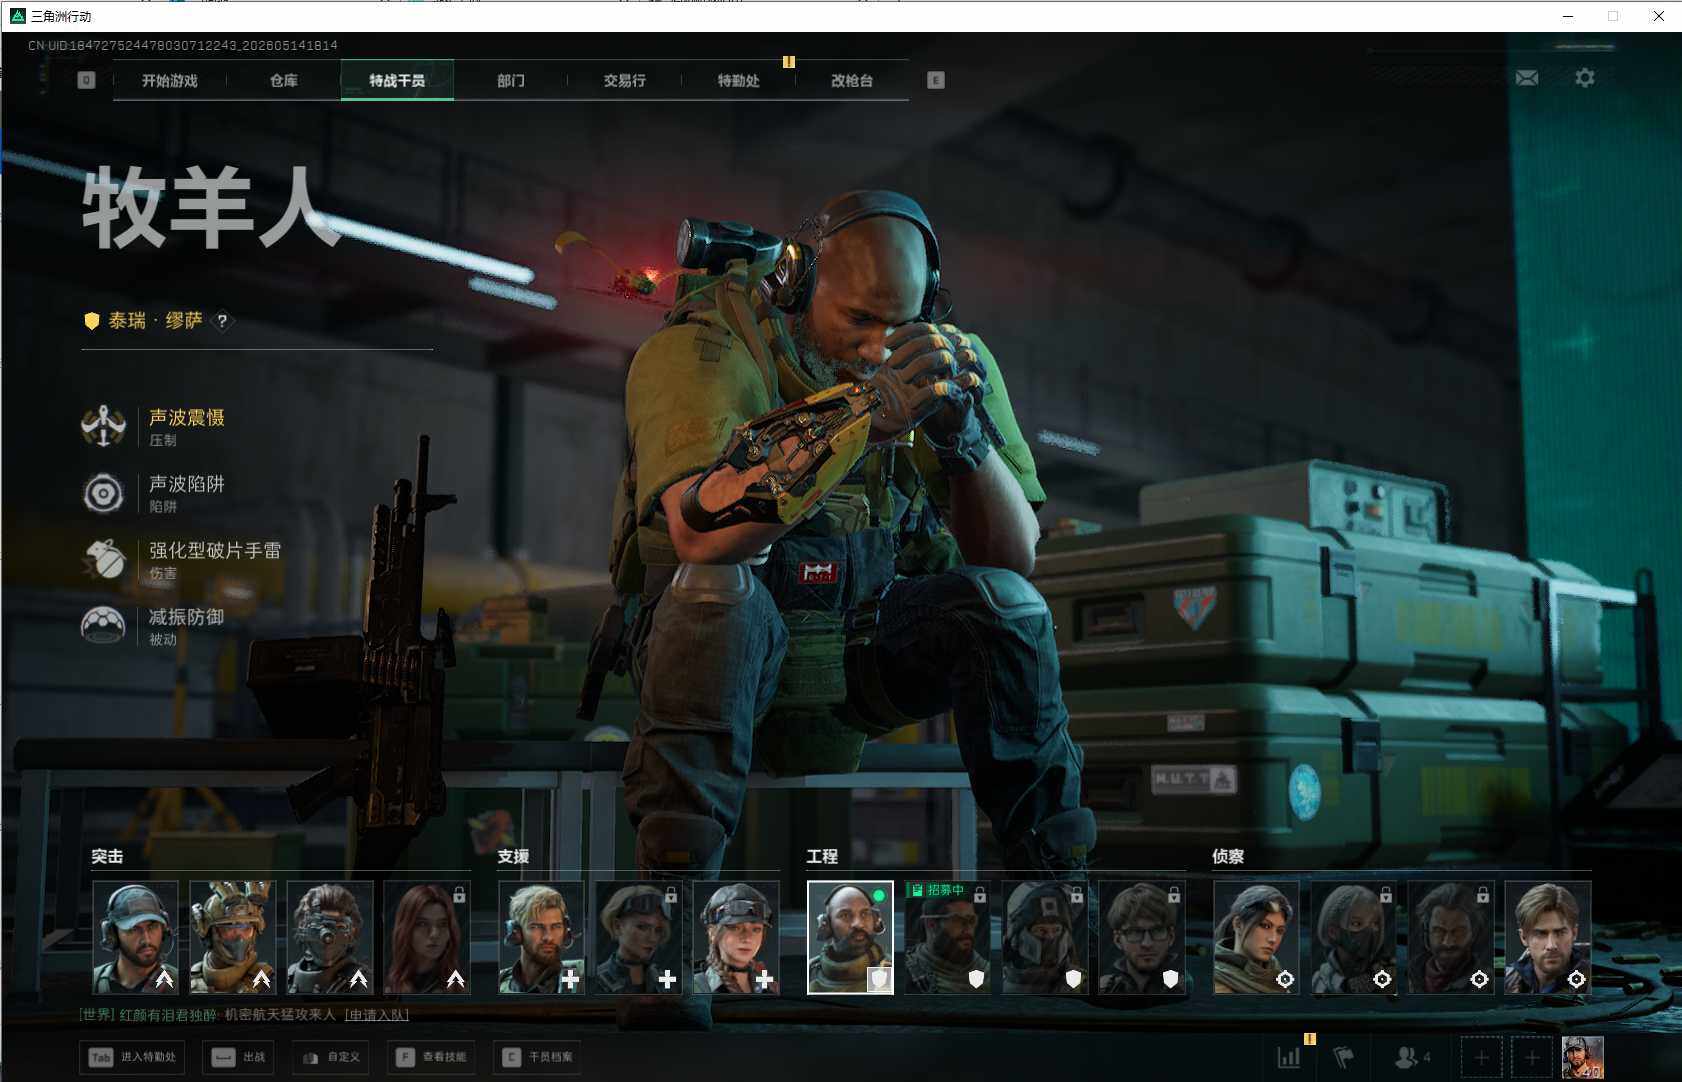This screenshot has width=1682, height=1082.
Task: Select the blond bearded support operator
Action: tap(541, 938)
